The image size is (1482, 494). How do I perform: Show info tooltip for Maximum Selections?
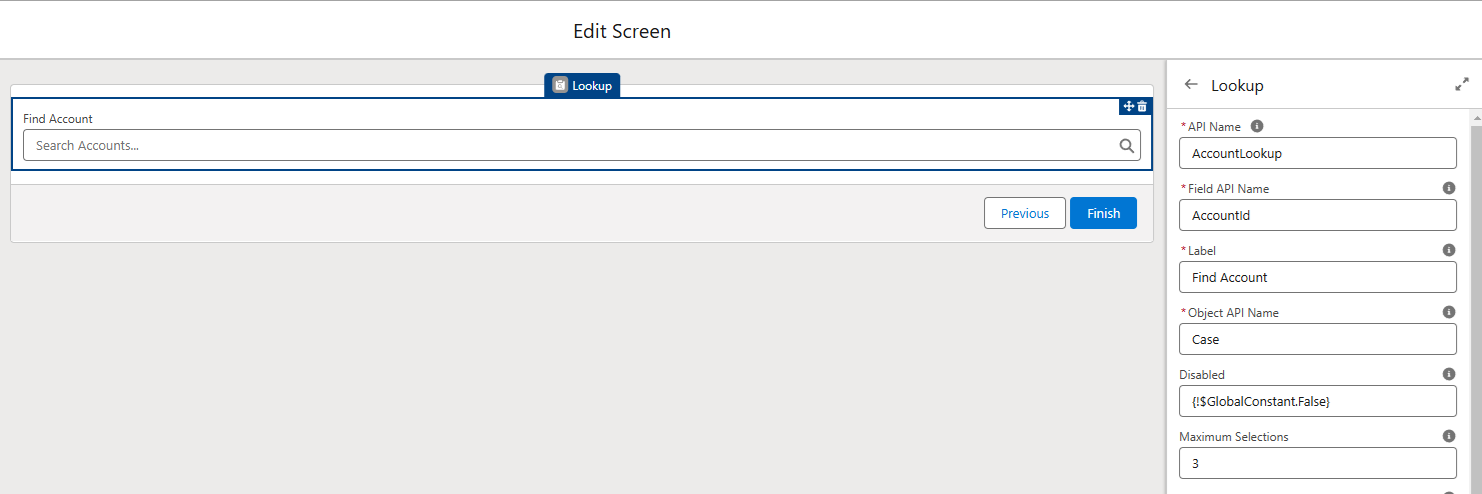click(1448, 436)
